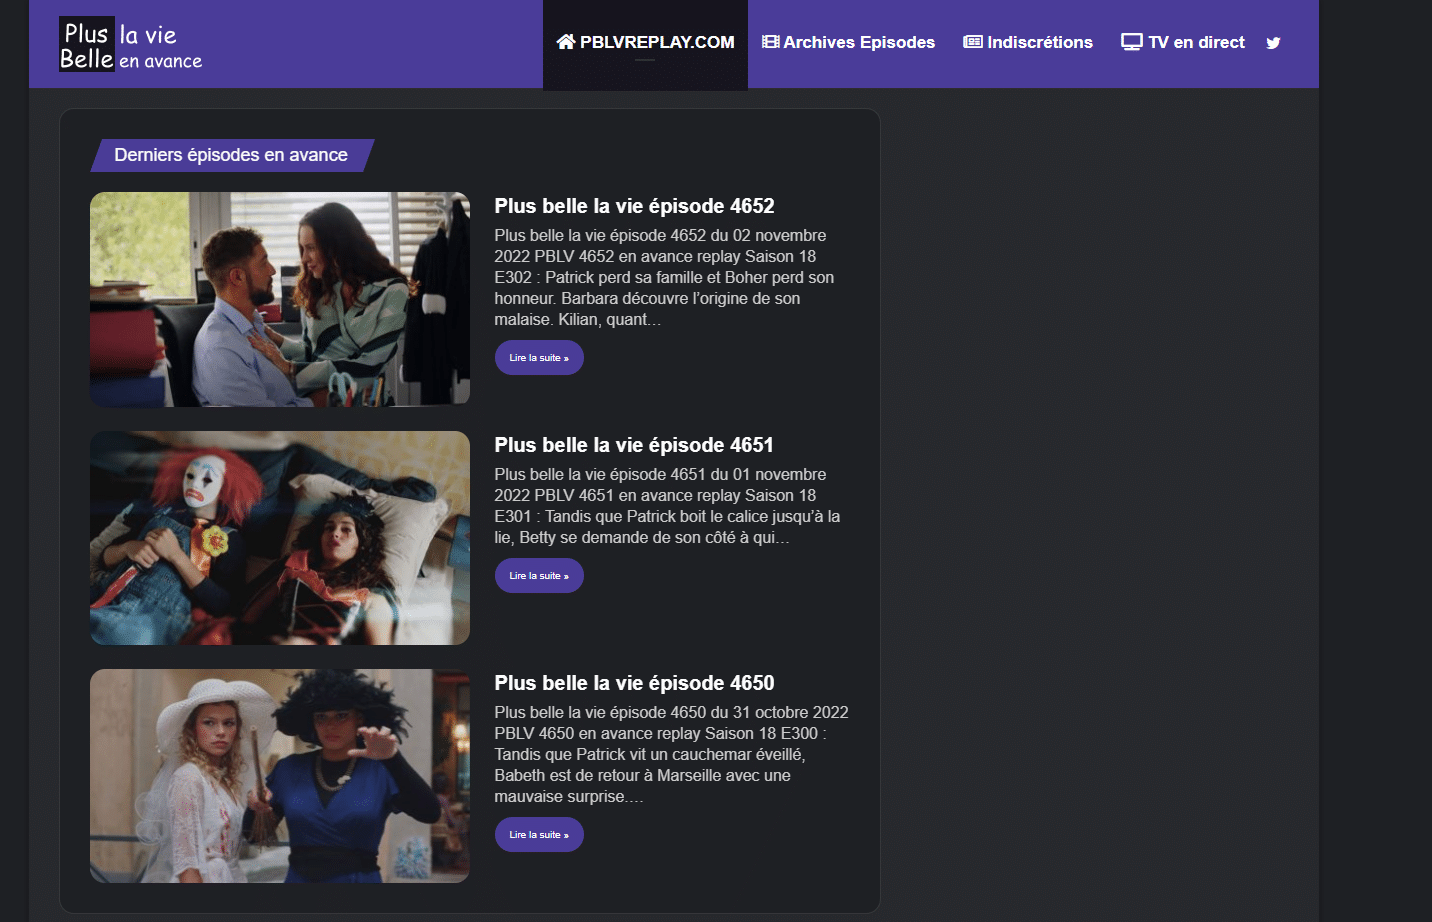Click title Plus belle la vie épisode 4650

coord(634,683)
